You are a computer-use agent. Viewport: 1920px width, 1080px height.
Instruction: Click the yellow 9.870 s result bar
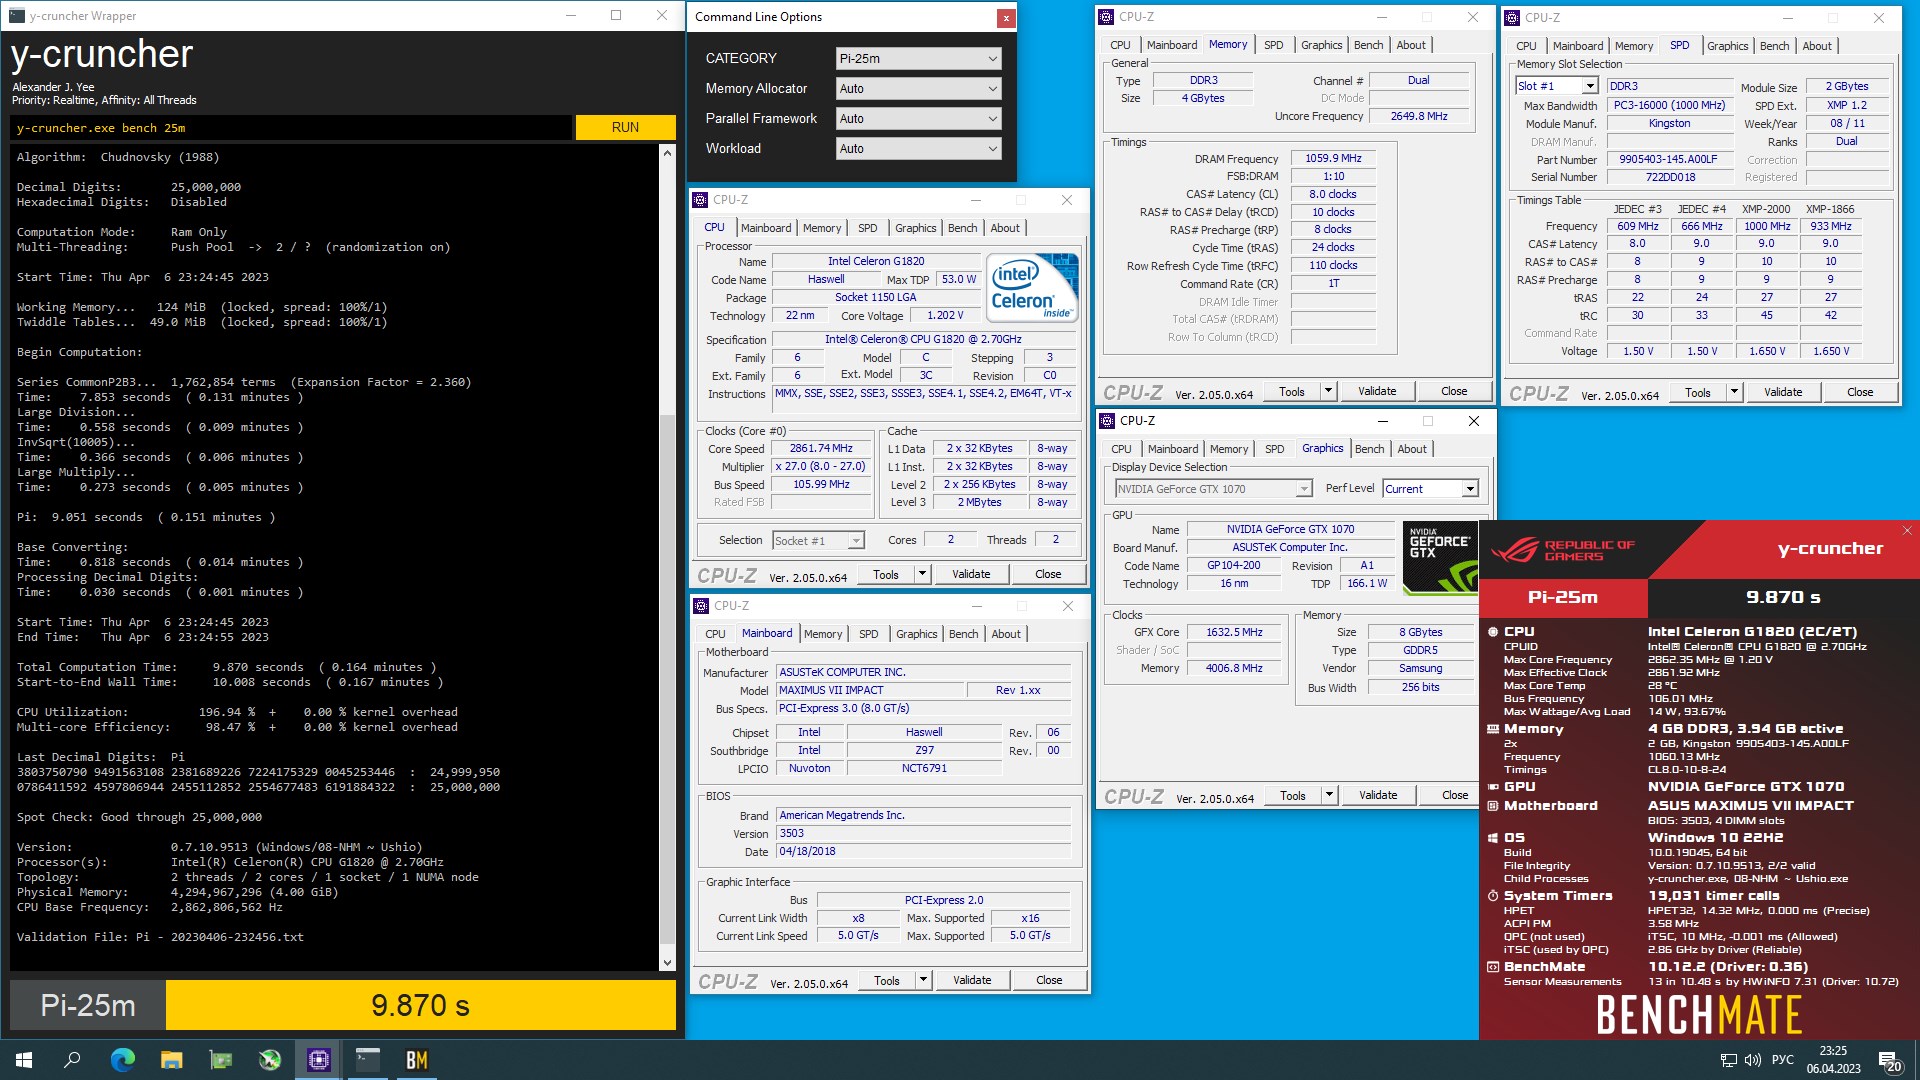pyautogui.click(x=421, y=1005)
